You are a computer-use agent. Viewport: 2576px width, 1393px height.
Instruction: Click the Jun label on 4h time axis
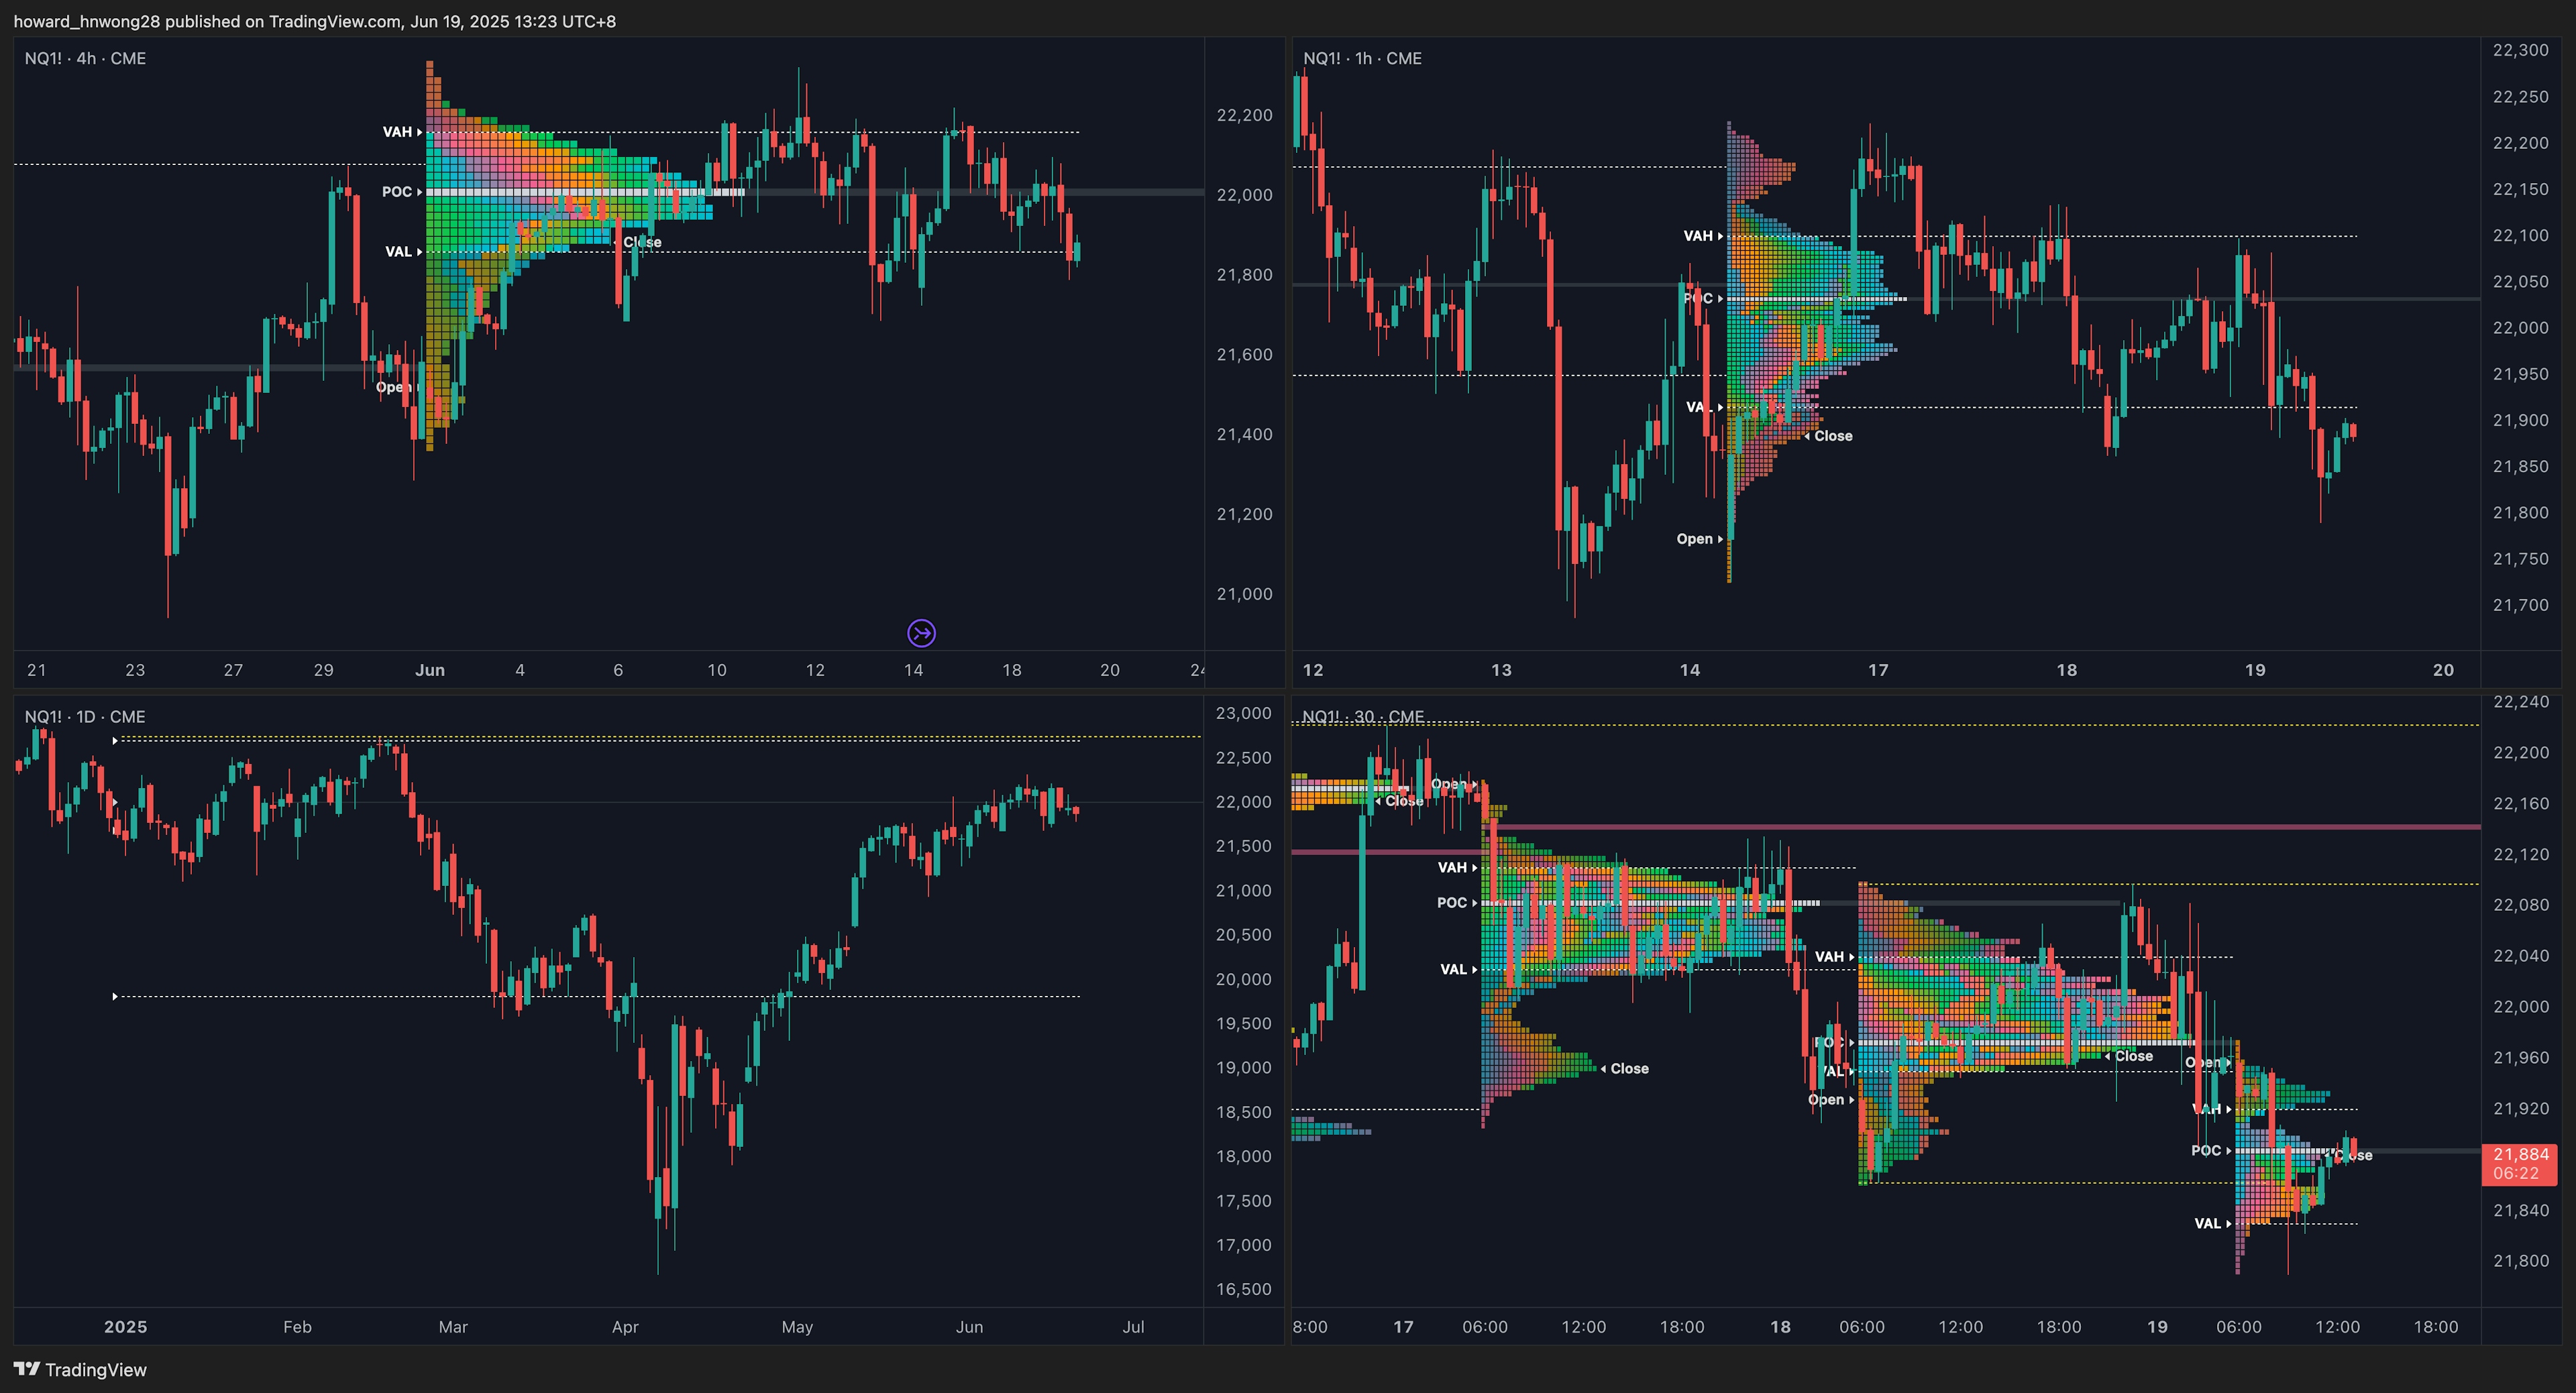click(x=430, y=670)
